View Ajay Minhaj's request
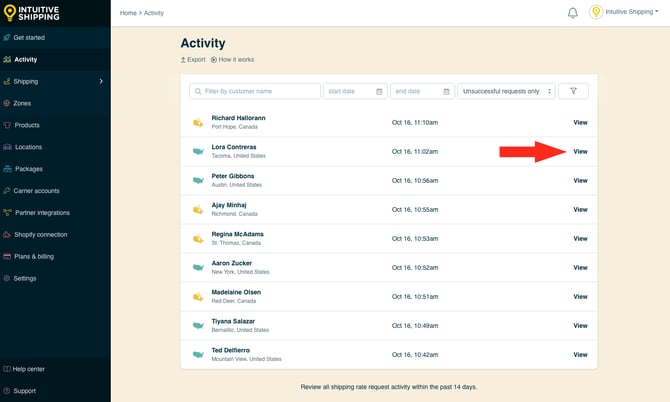 (580, 210)
